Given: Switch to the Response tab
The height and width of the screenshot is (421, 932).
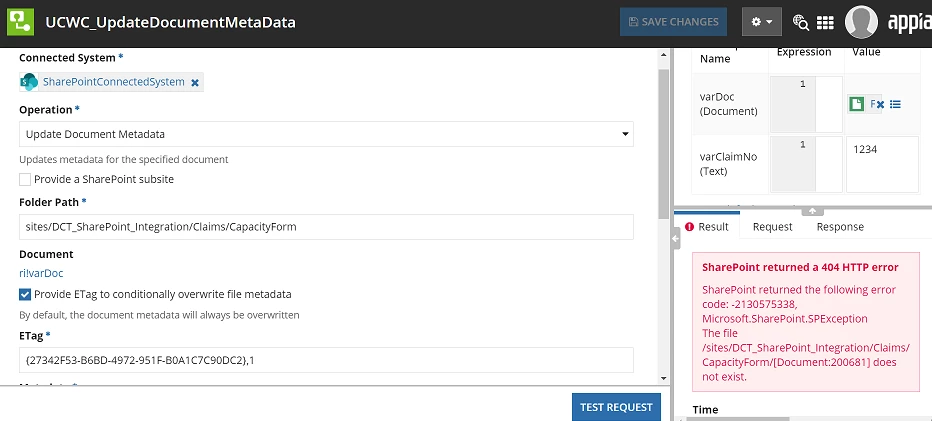Looking at the screenshot, I should 840,227.
